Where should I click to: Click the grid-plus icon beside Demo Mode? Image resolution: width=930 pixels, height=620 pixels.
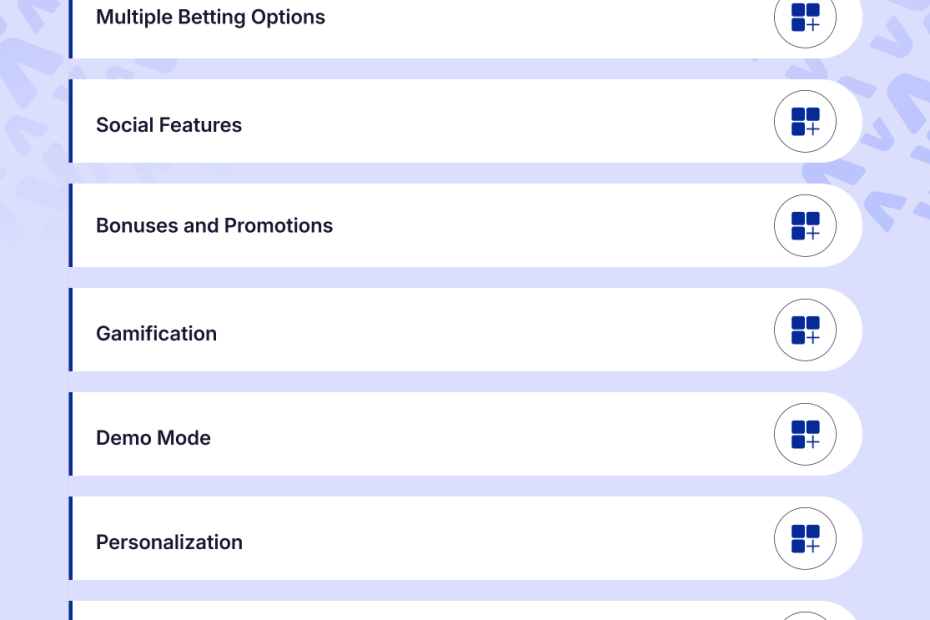(x=805, y=434)
